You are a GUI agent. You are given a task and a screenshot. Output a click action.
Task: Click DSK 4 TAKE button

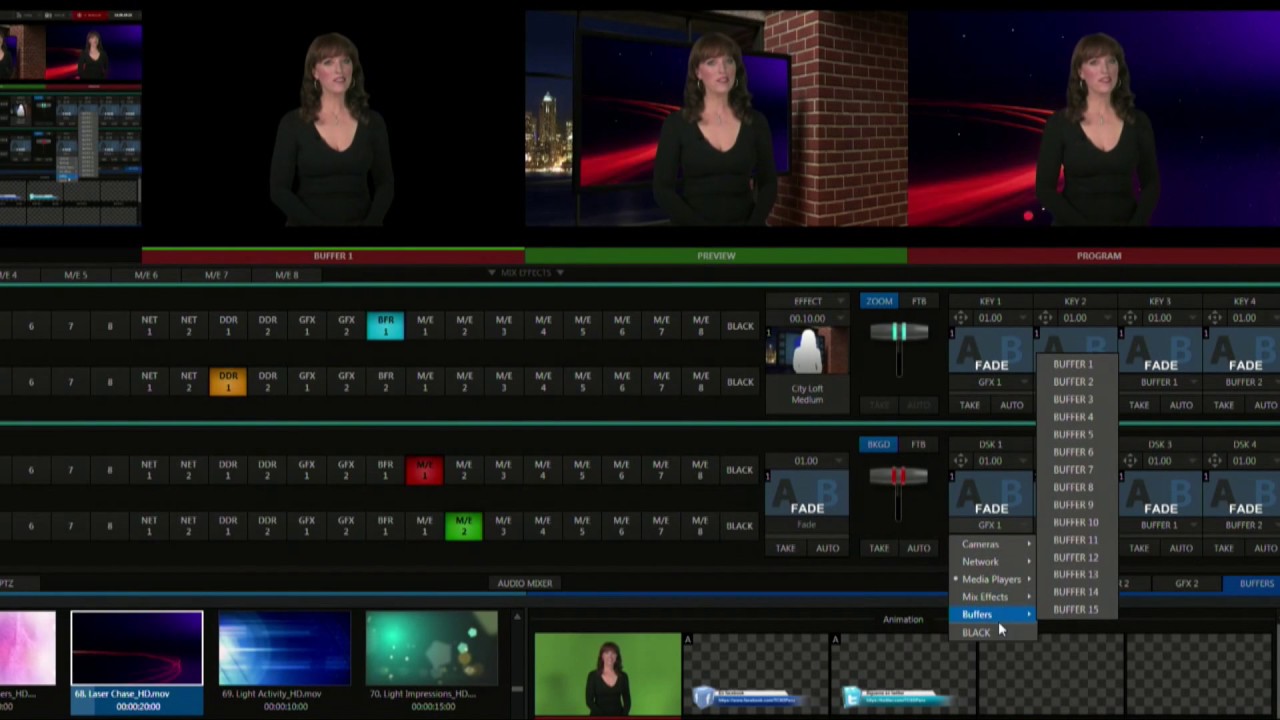tap(1223, 548)
